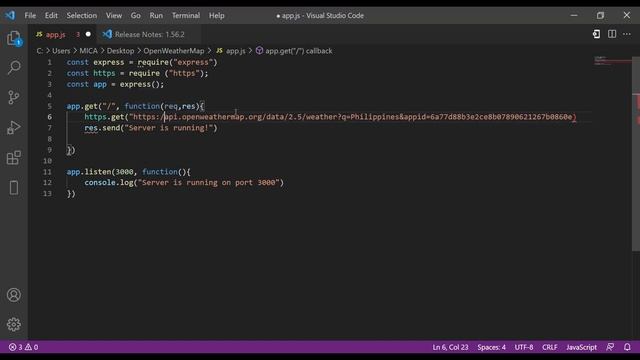Click 'app.listen(3000' on line 11
Image resolution: width=640 pixels, height=360 pixels.
(x=100, y=171)
